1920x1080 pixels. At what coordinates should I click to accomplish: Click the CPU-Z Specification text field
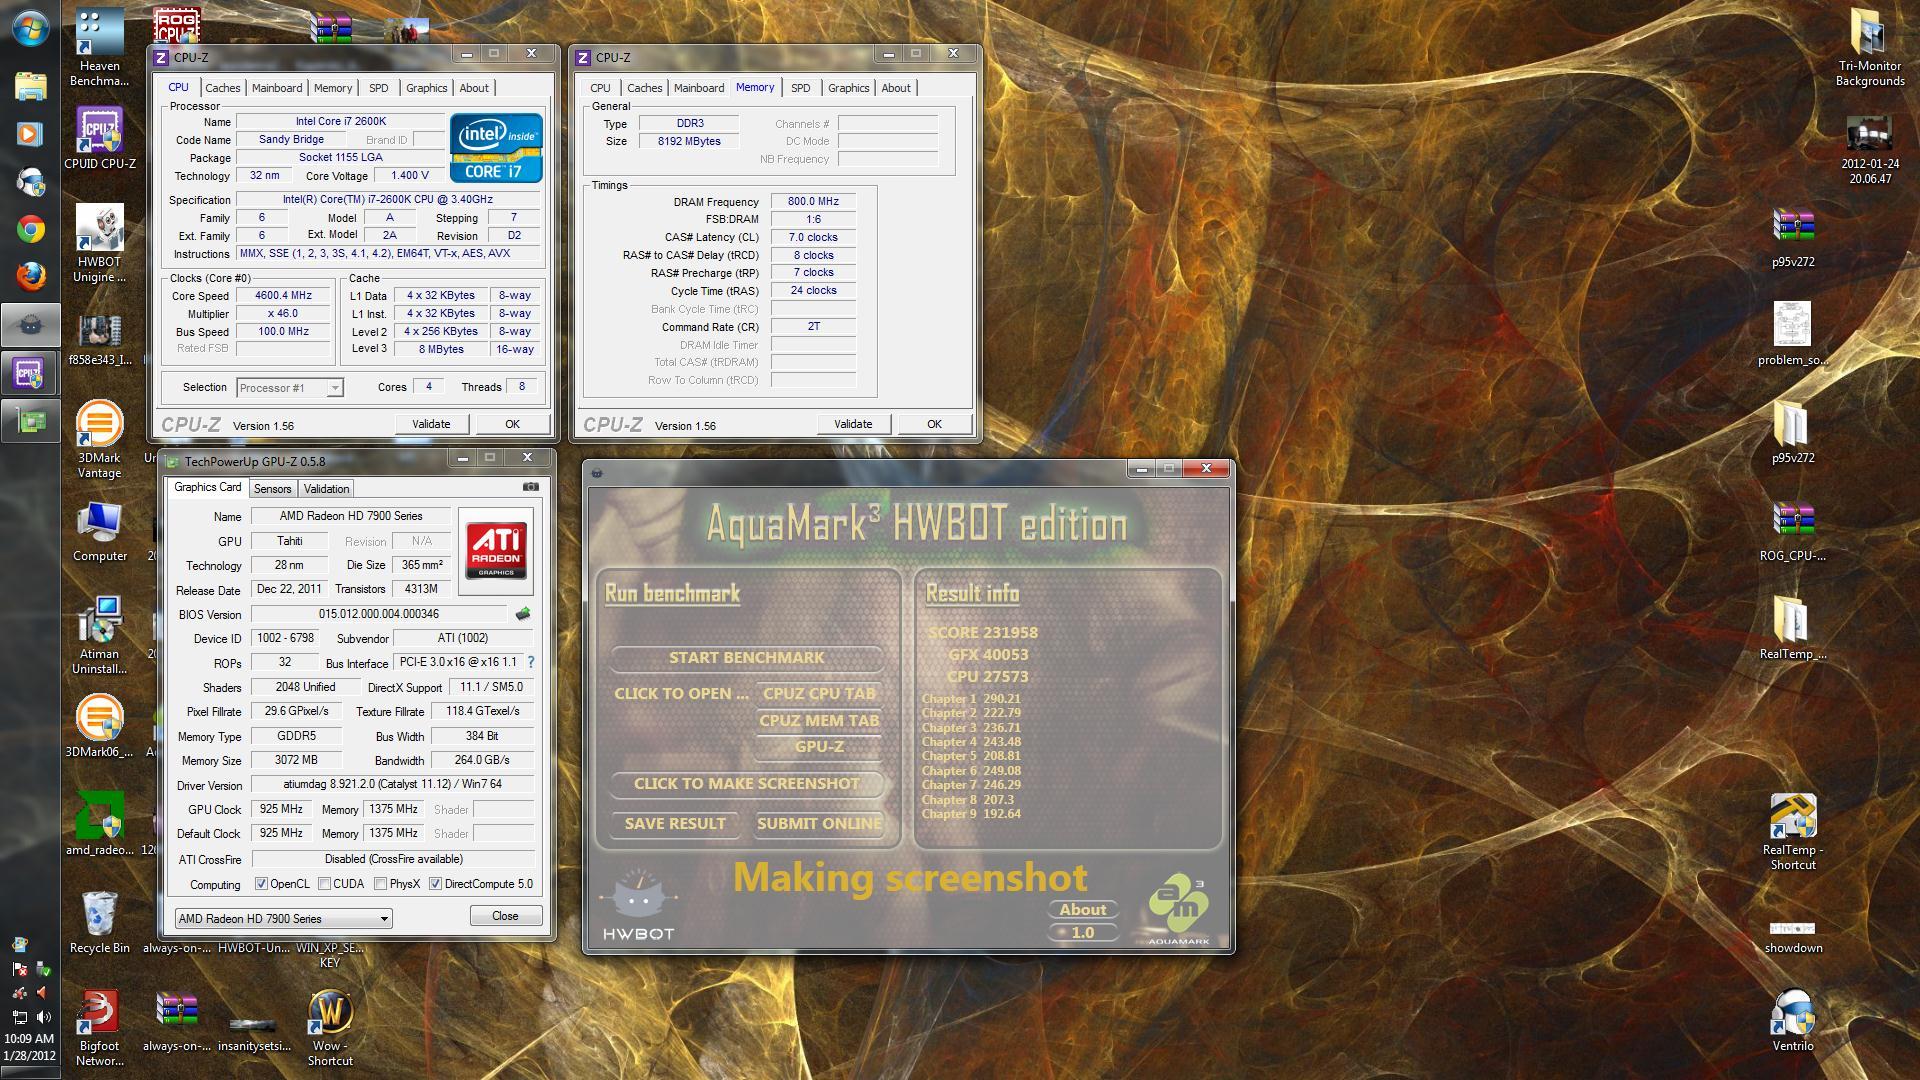click(x=388, y=200)
